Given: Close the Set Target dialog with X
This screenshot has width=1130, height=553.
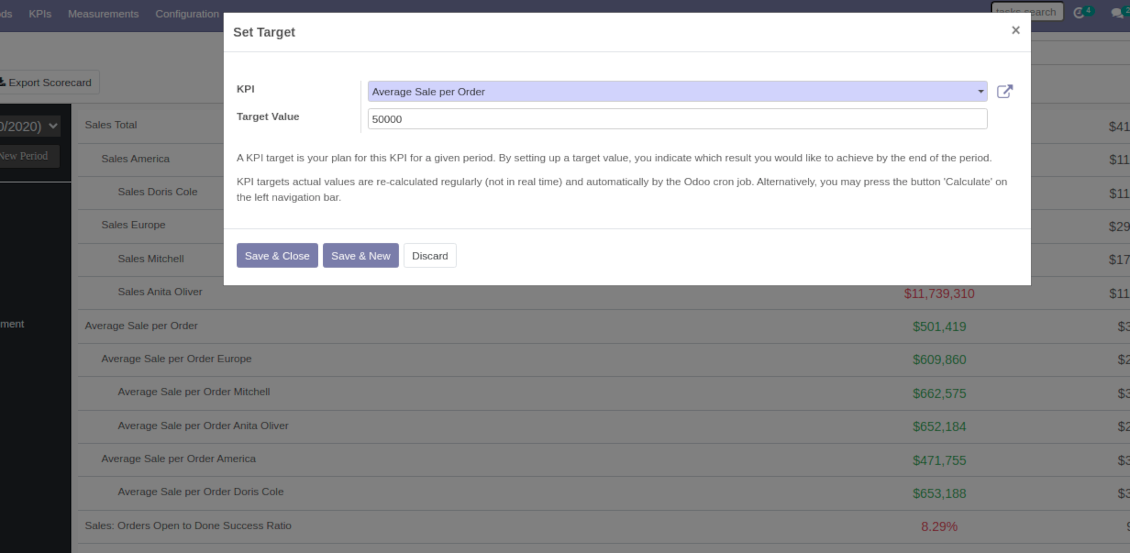Looking at the screenshot, I should click(1015, 31).
